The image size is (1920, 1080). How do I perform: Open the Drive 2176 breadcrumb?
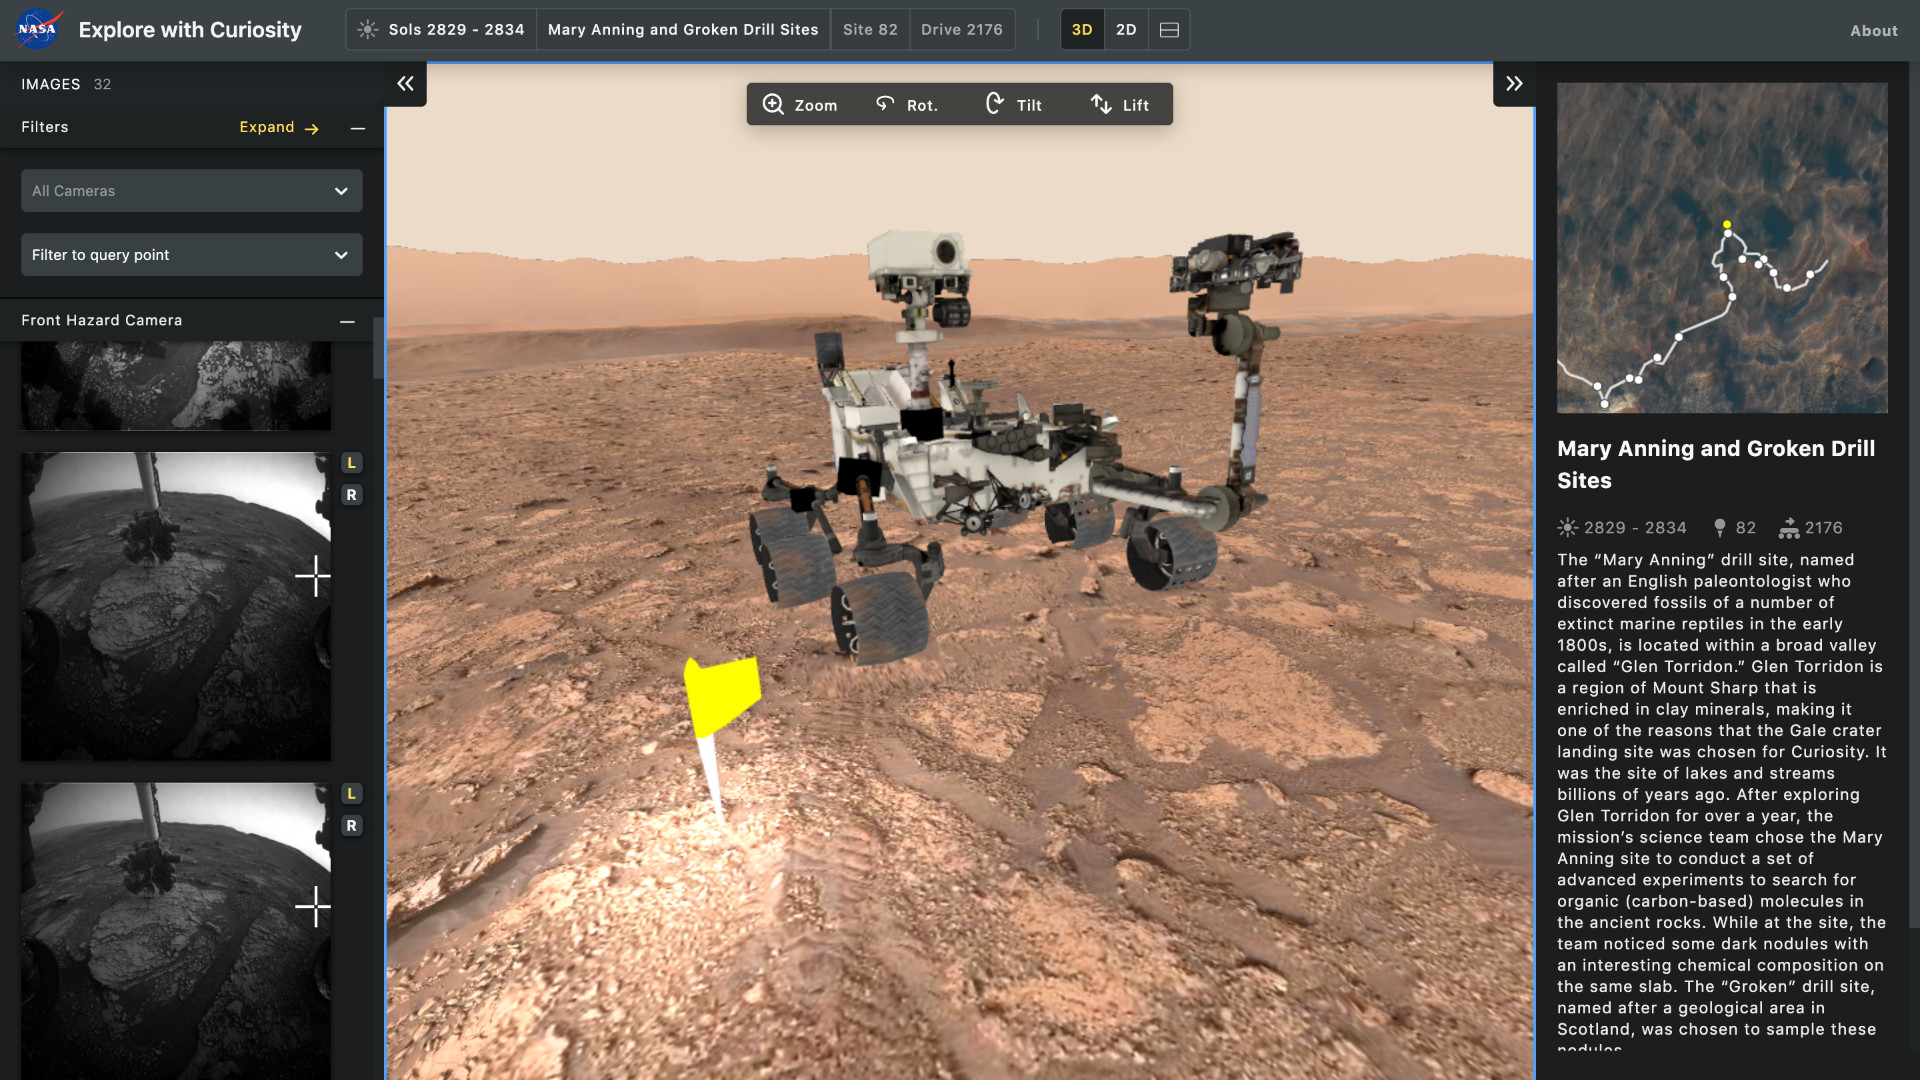tap(962, 30)
